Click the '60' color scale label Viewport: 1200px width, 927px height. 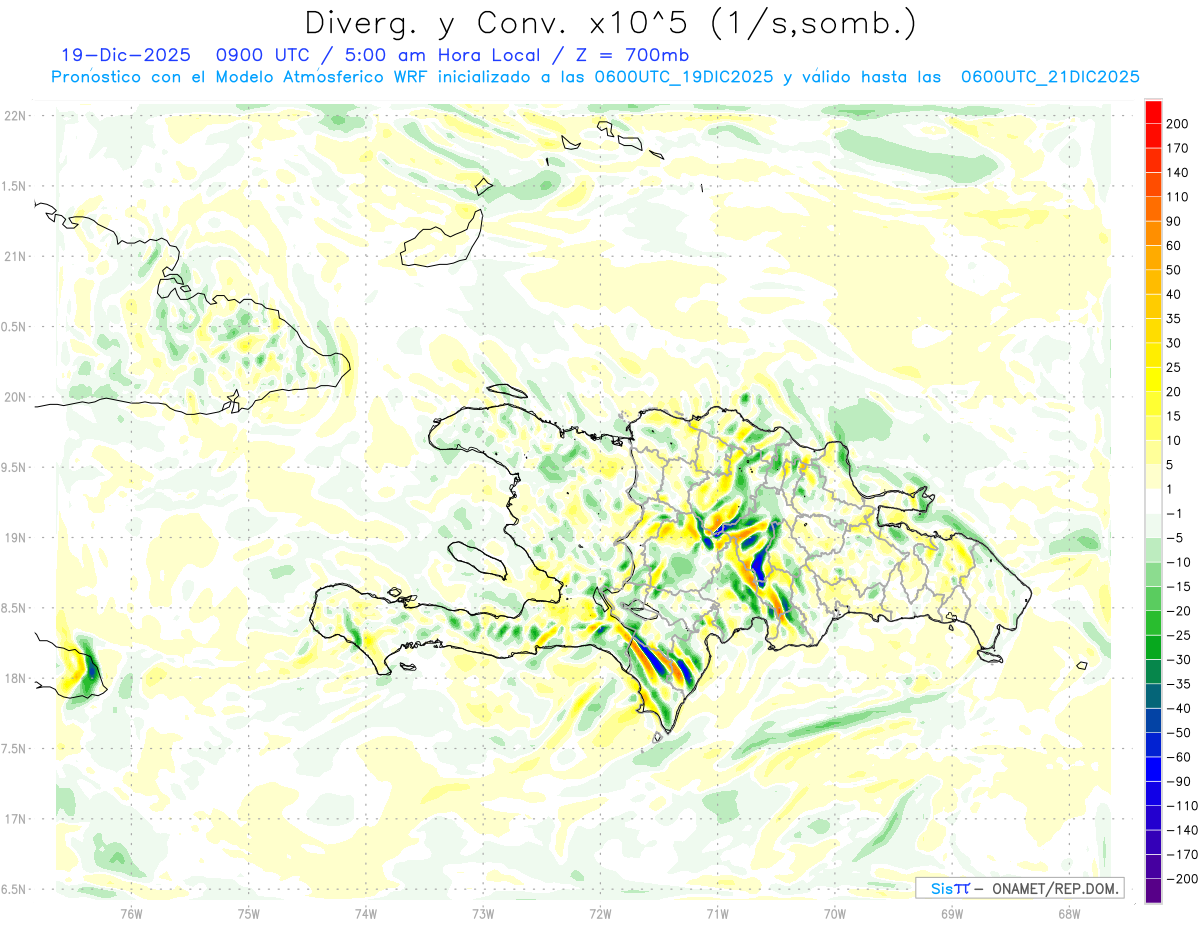(1174, 246)
